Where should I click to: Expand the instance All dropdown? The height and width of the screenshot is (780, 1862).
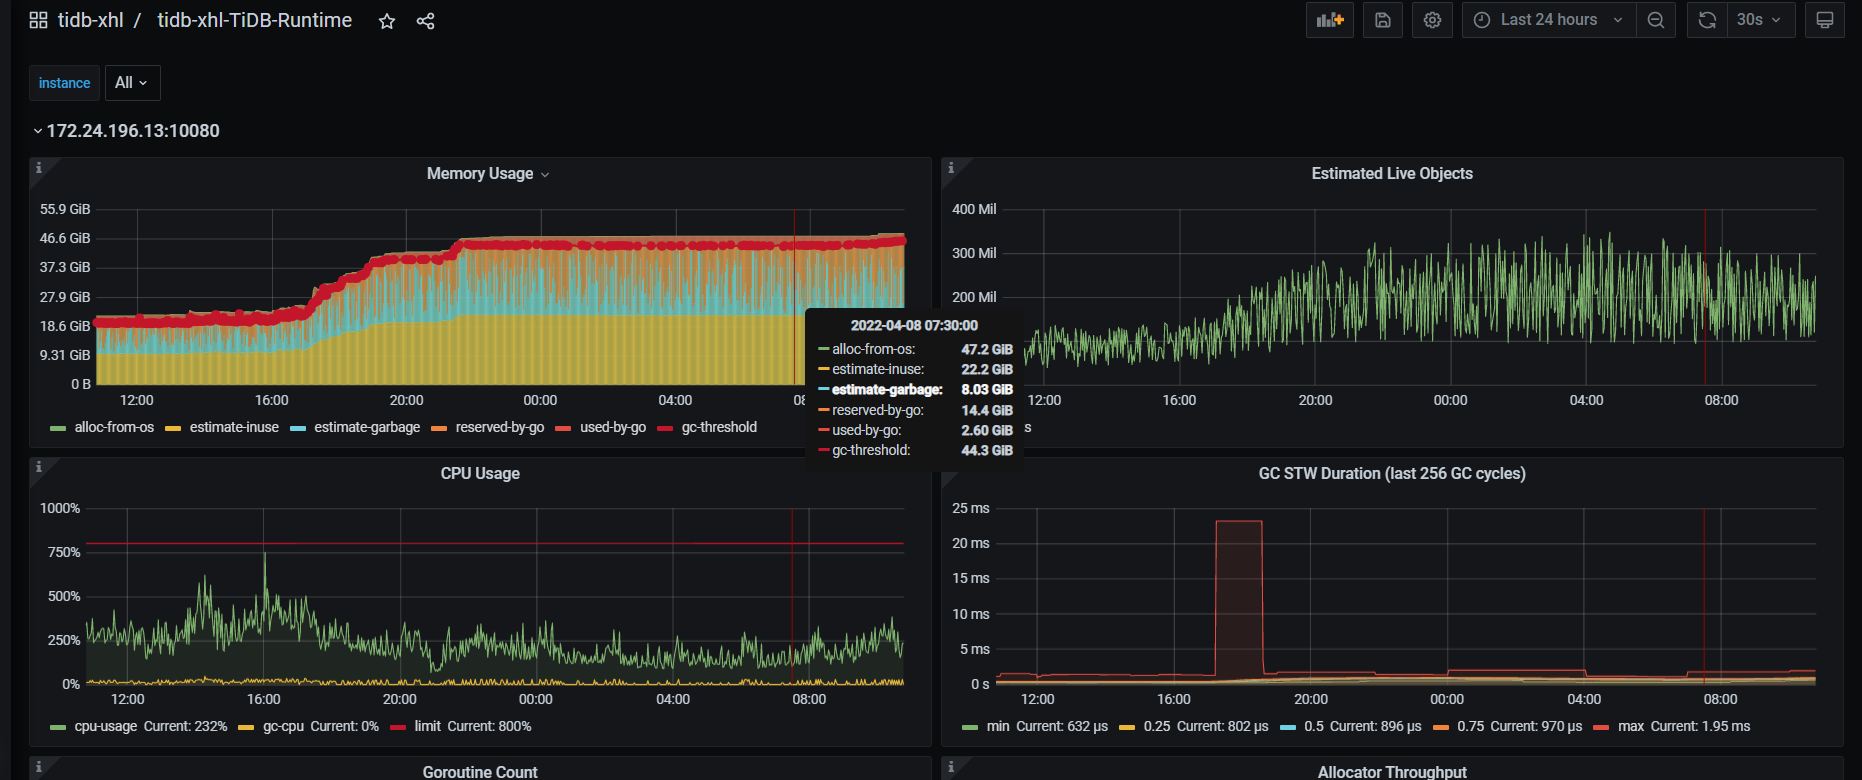(132, 83)
